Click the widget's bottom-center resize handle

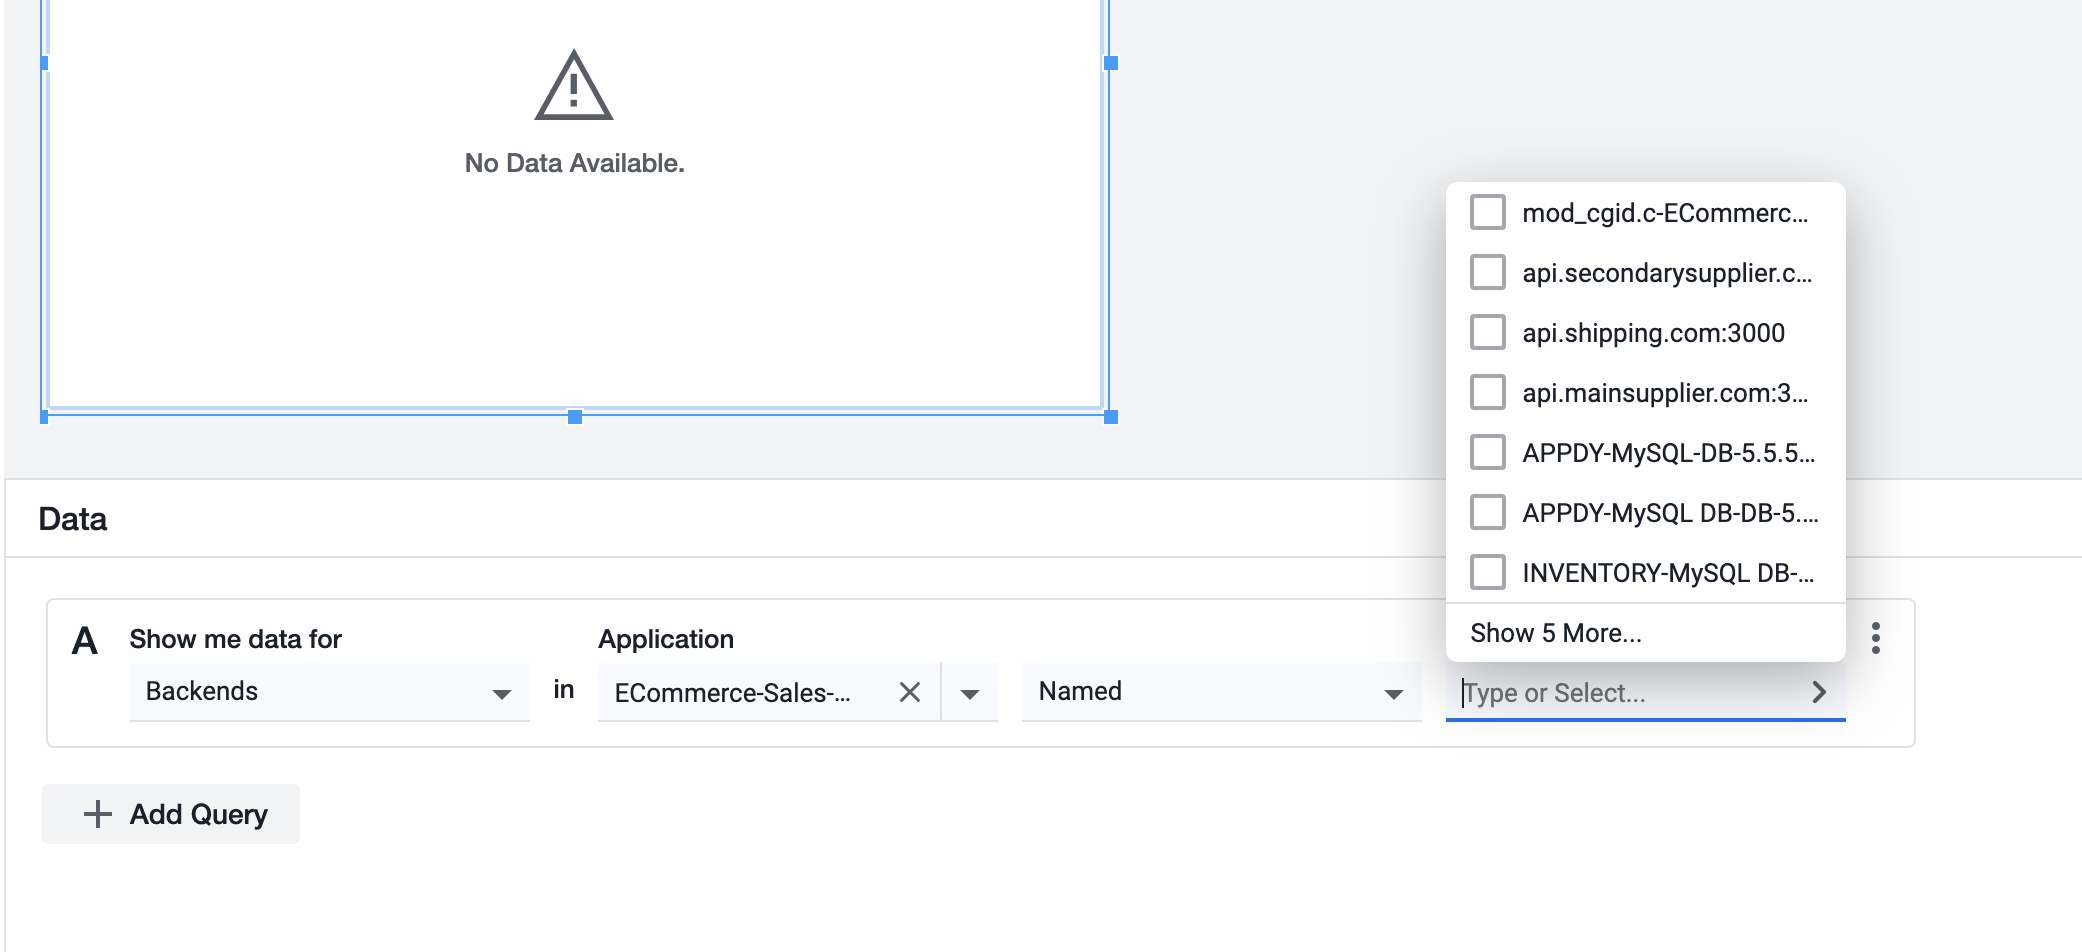coord(575,417)
